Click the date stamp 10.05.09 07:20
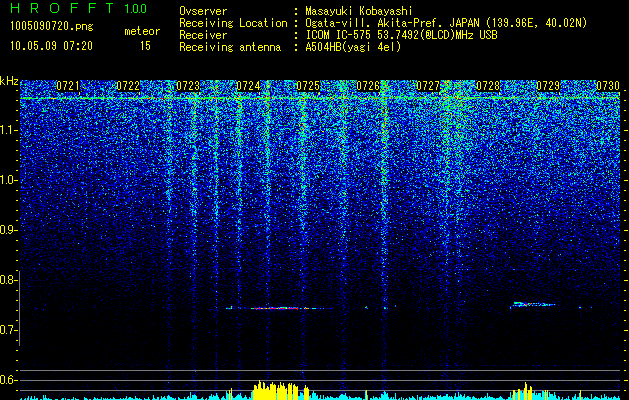This screenshot has height=400, width=629. pyautogui.click(x=51, y=46)
